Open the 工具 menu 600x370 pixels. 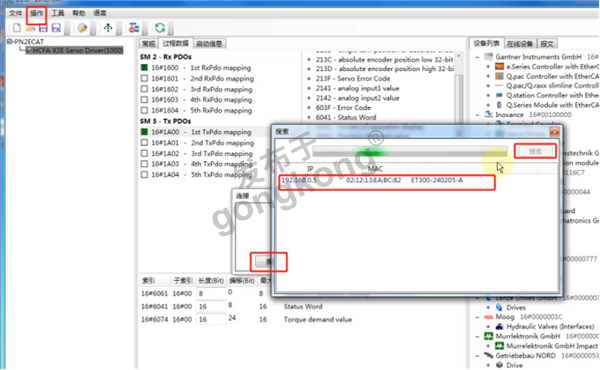pos(58,13)
